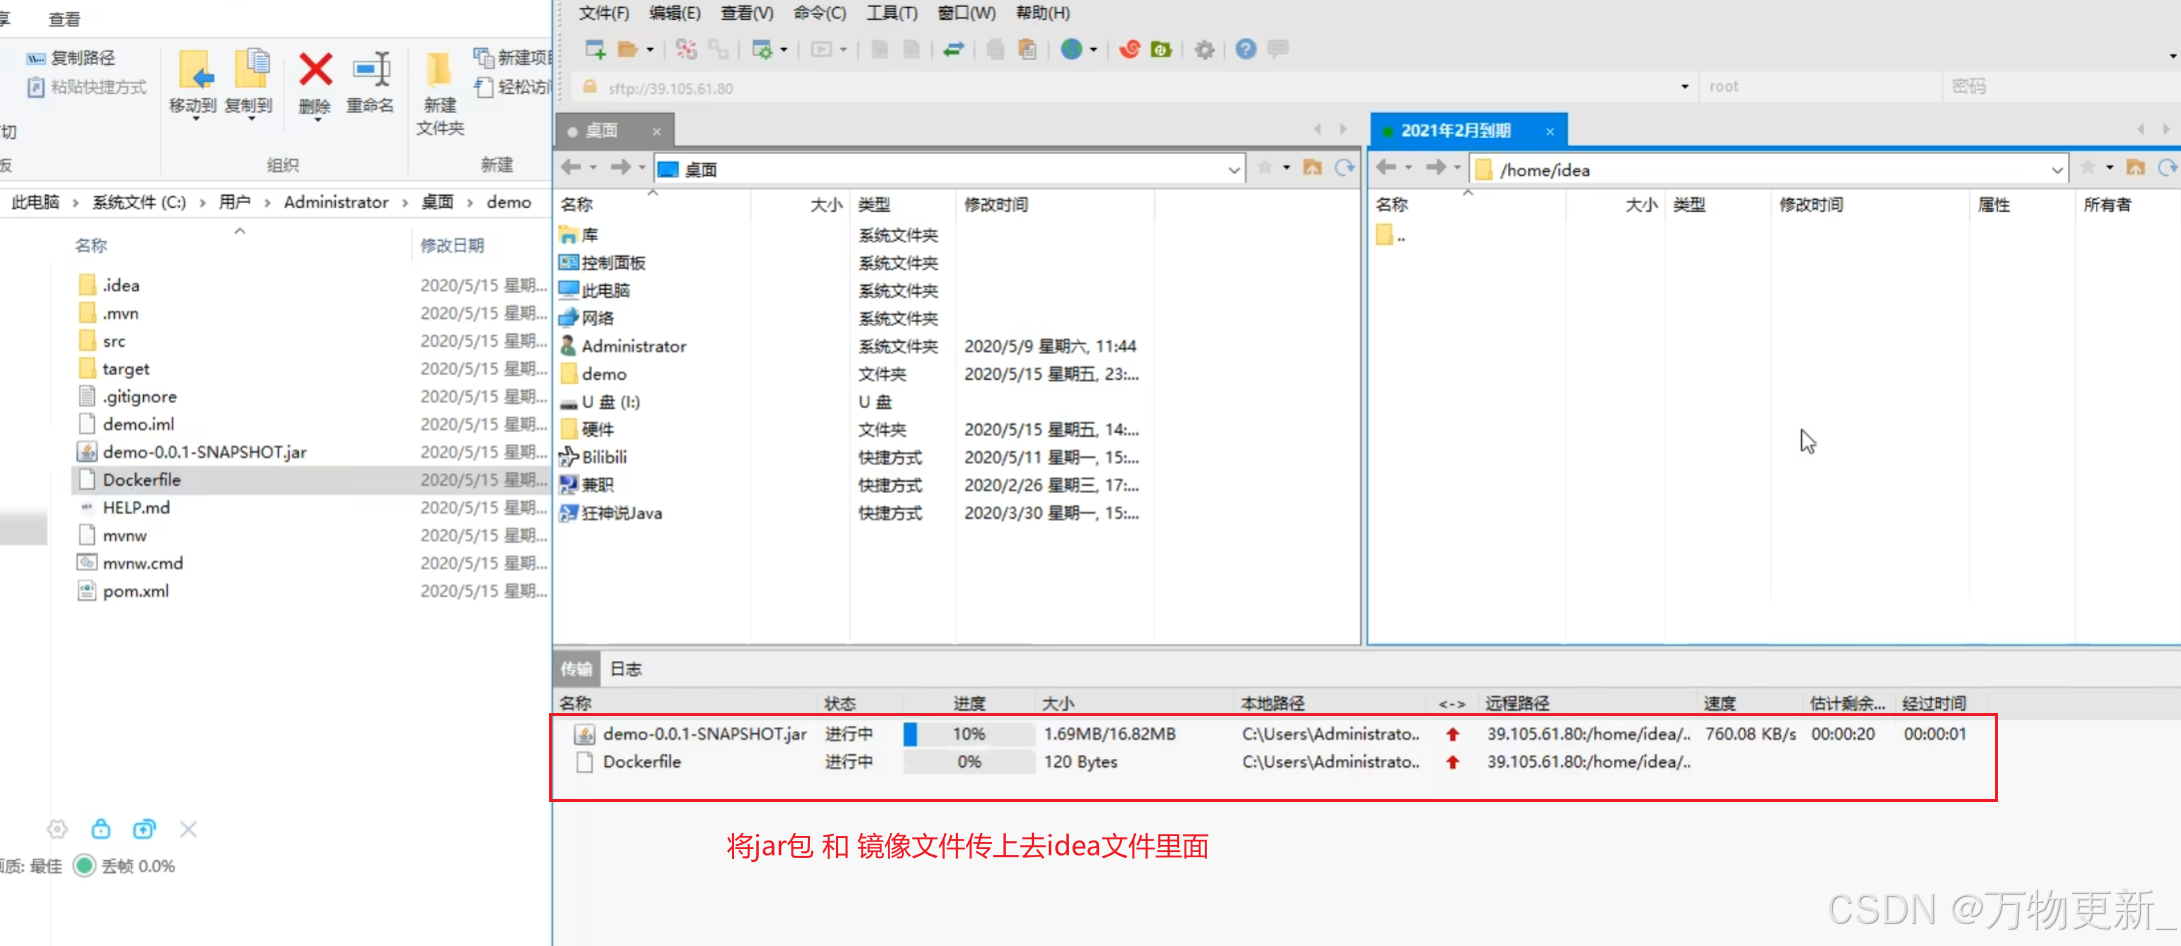
Task: Click local pane home folder icon
Action: tap(1312, 168)
